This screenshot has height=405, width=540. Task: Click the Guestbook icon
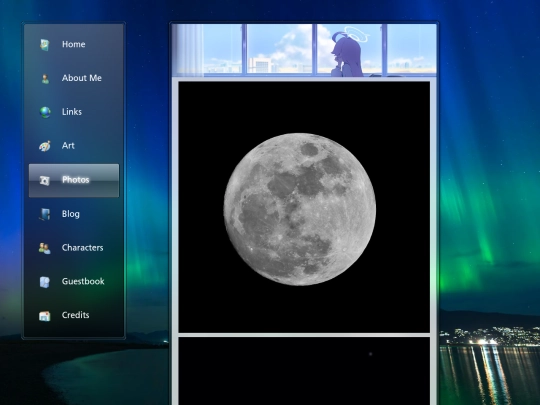[x=45, y=282]
